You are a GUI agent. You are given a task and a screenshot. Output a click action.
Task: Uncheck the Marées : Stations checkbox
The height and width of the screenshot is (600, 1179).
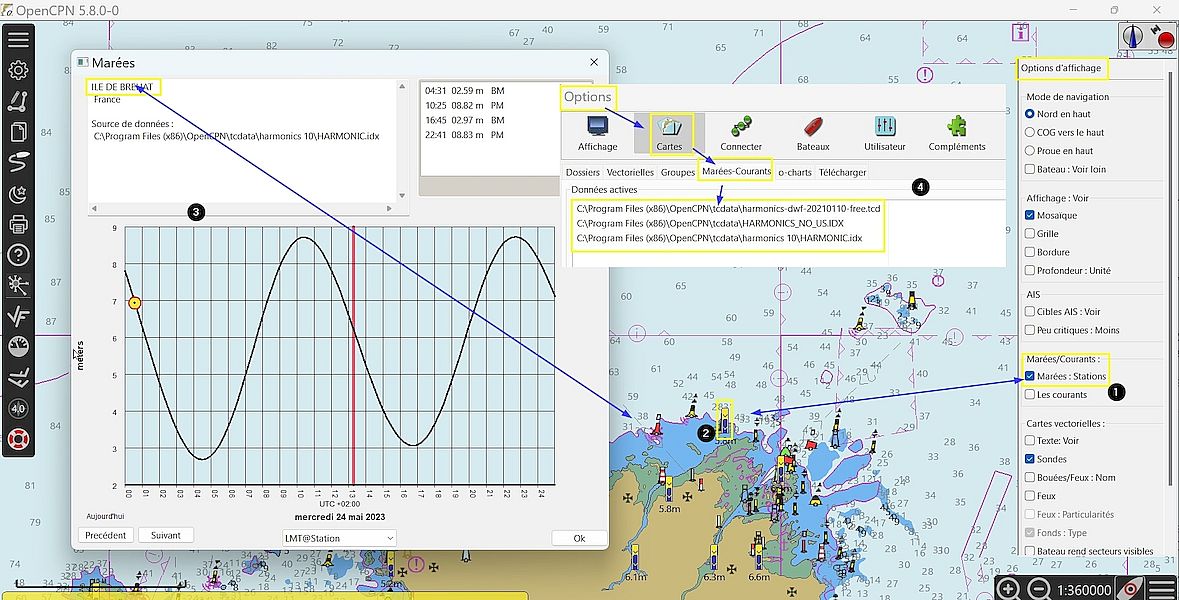click(x=1030, y=376)
